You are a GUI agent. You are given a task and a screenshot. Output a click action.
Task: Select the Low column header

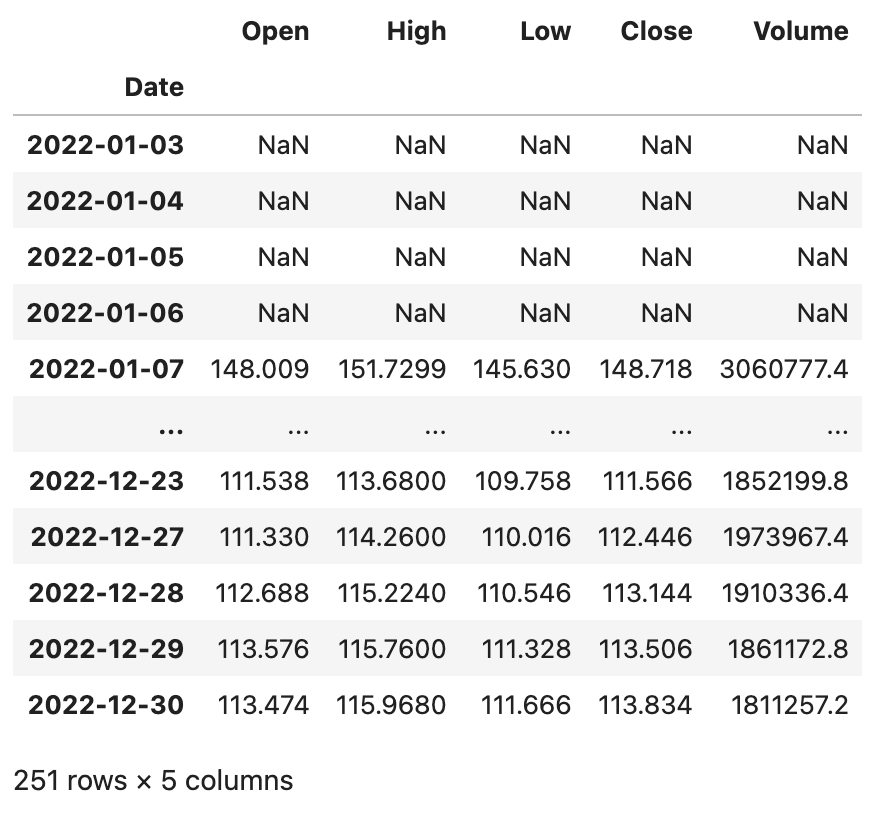coord(545,31)
